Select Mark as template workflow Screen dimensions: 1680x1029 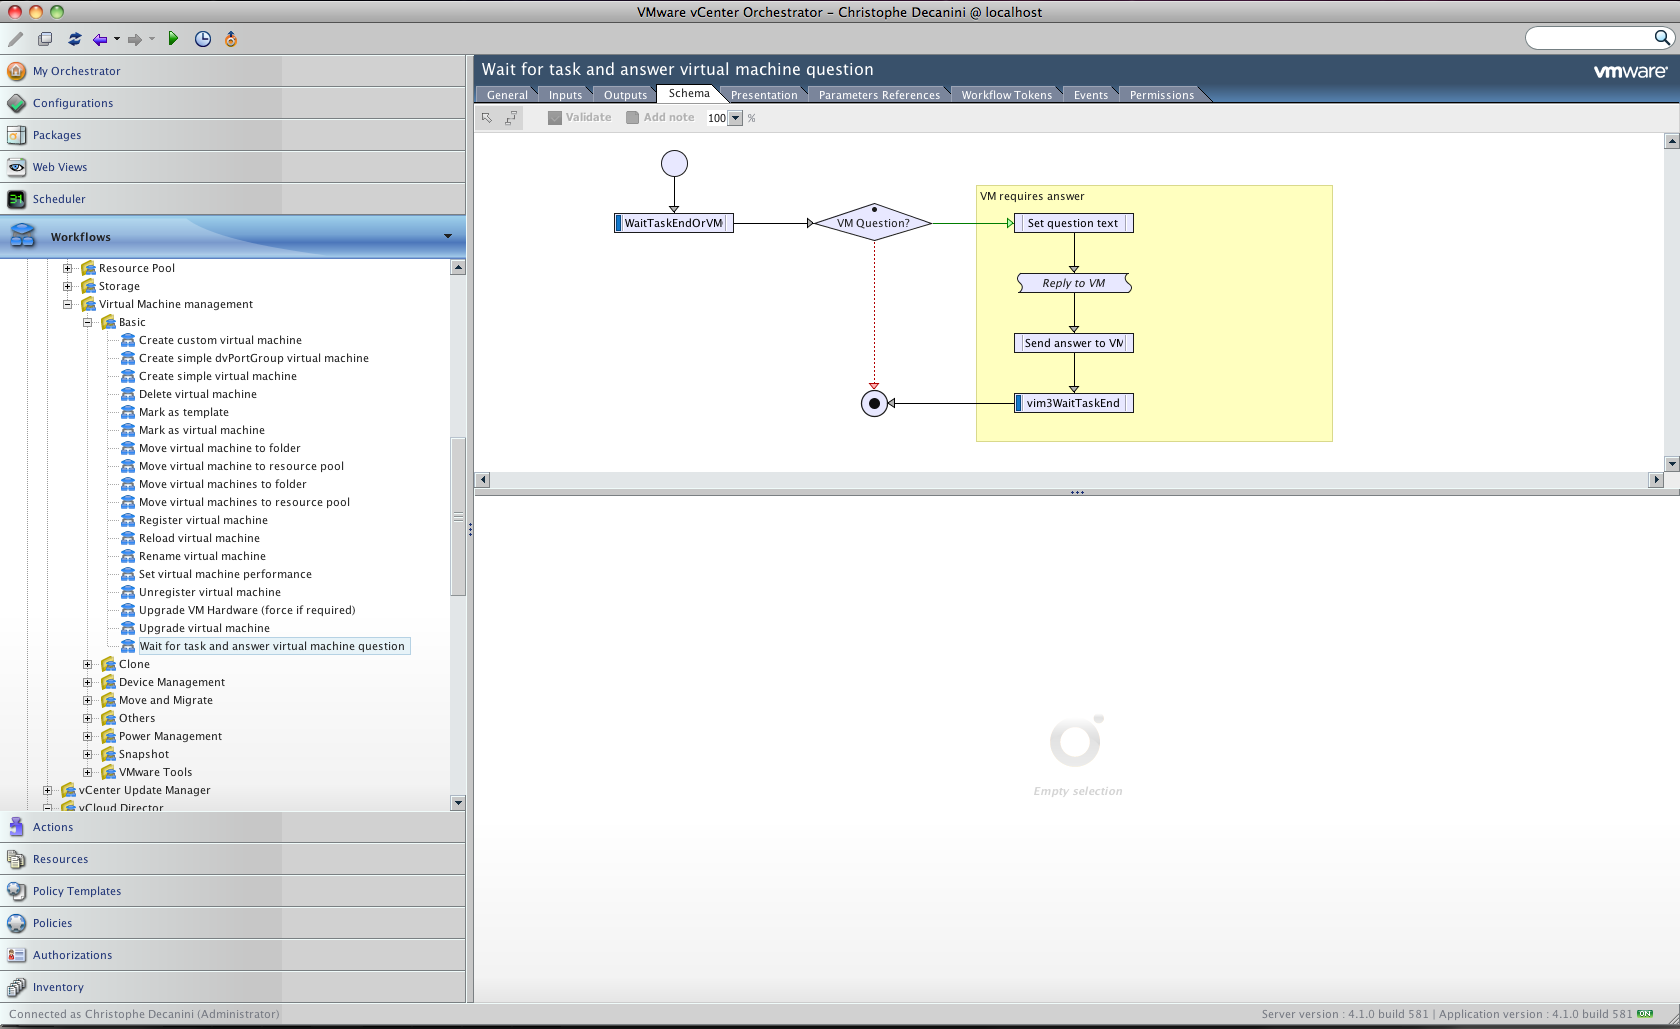(183, 412)
